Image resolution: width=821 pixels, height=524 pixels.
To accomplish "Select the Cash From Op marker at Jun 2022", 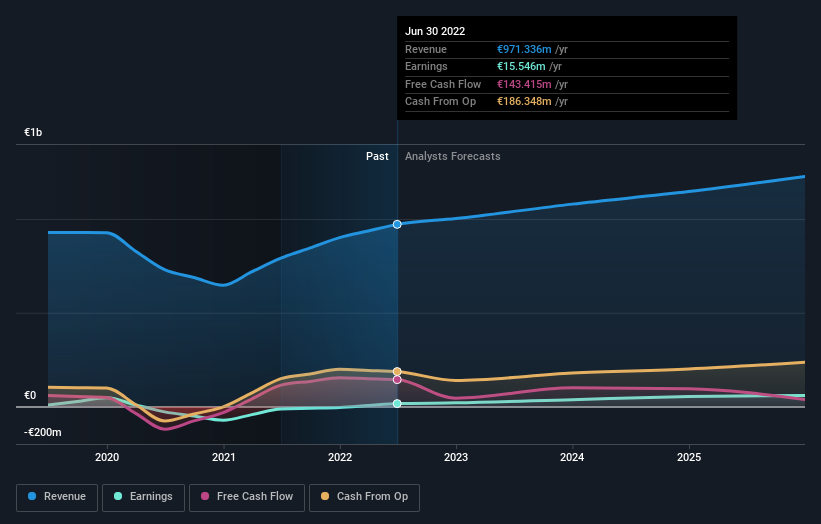I will point(397,372).
